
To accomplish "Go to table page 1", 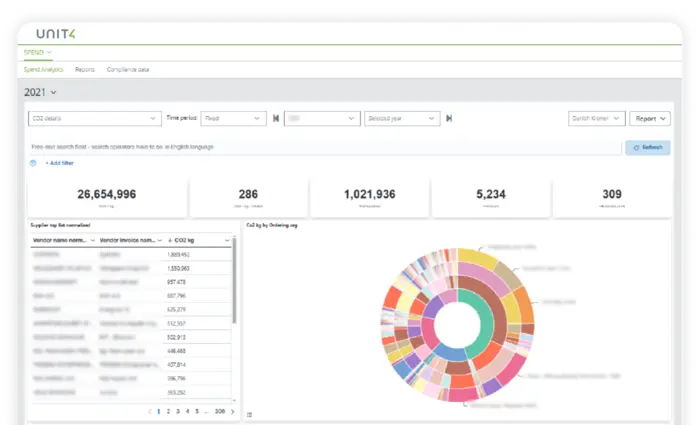I will 158,412.
